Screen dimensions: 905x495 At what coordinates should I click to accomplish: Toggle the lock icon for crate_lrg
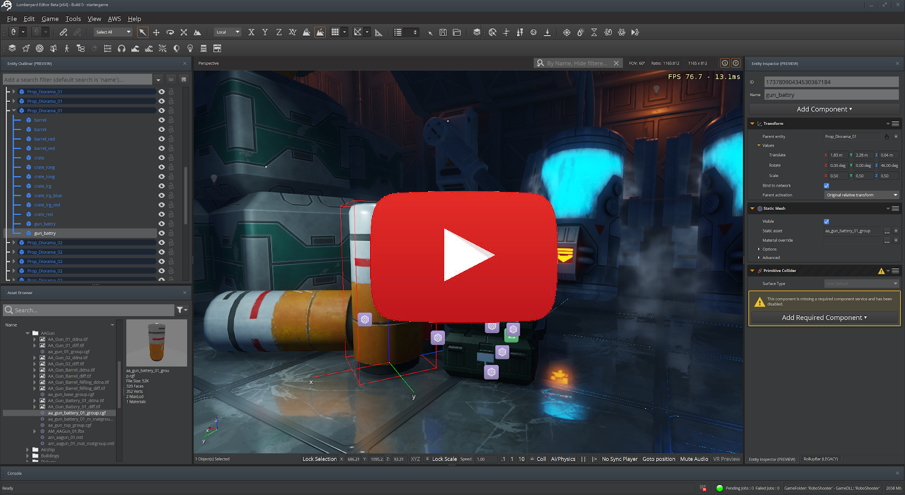click(171, 186)
